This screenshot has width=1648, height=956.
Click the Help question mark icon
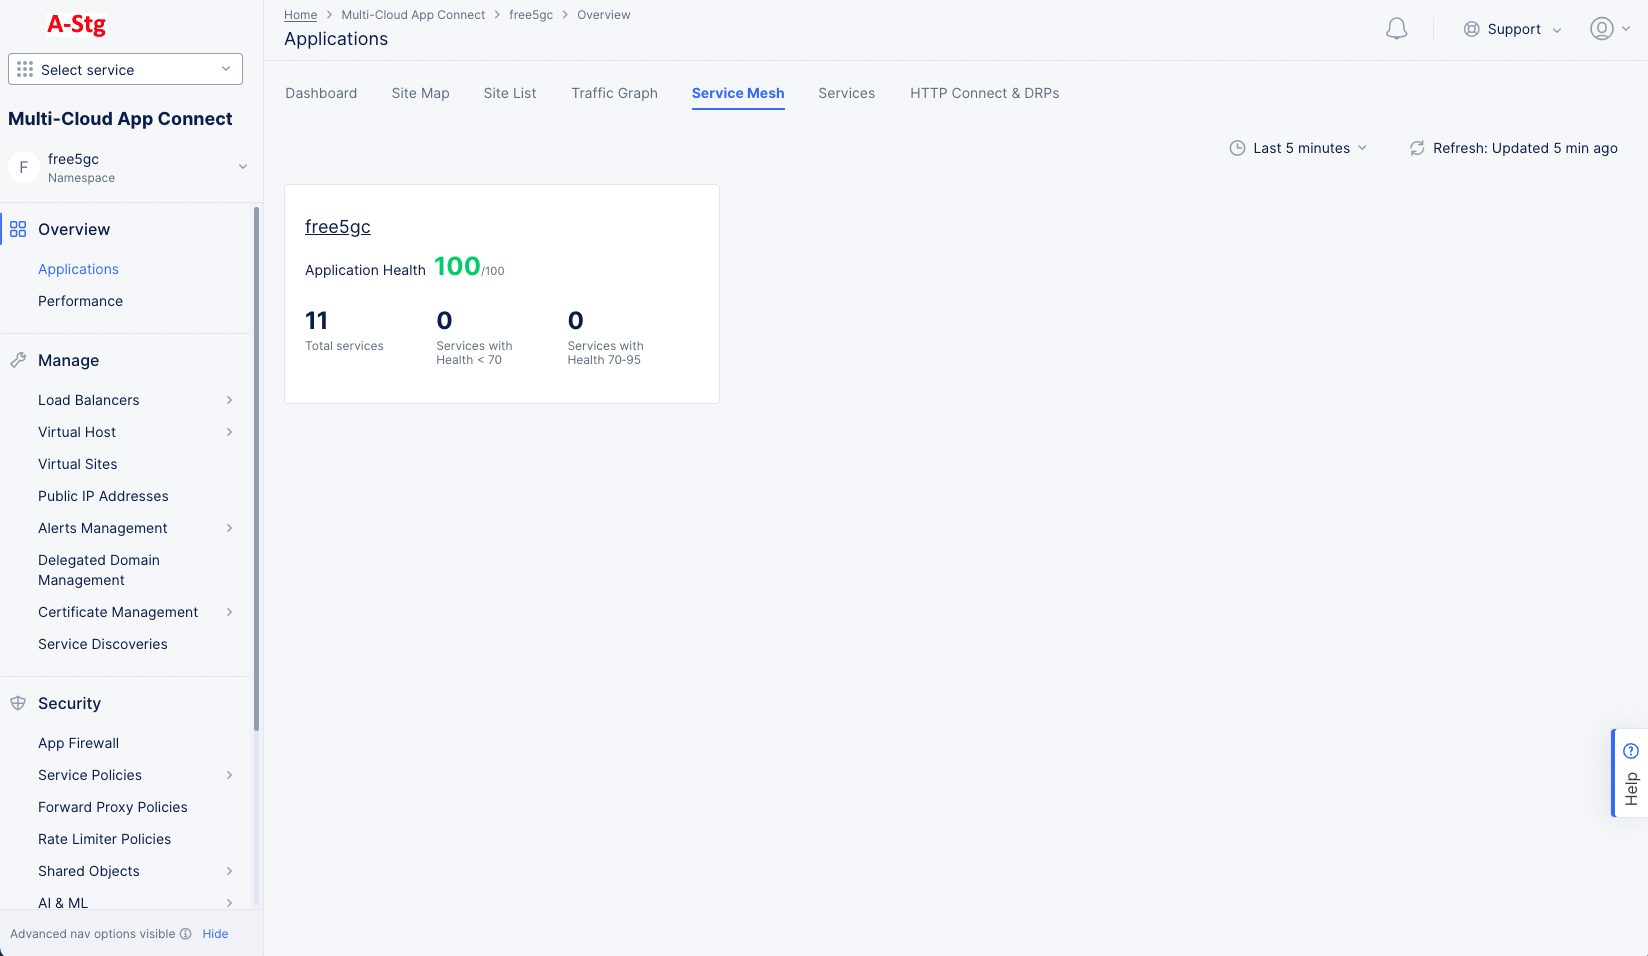[1631, 751]
